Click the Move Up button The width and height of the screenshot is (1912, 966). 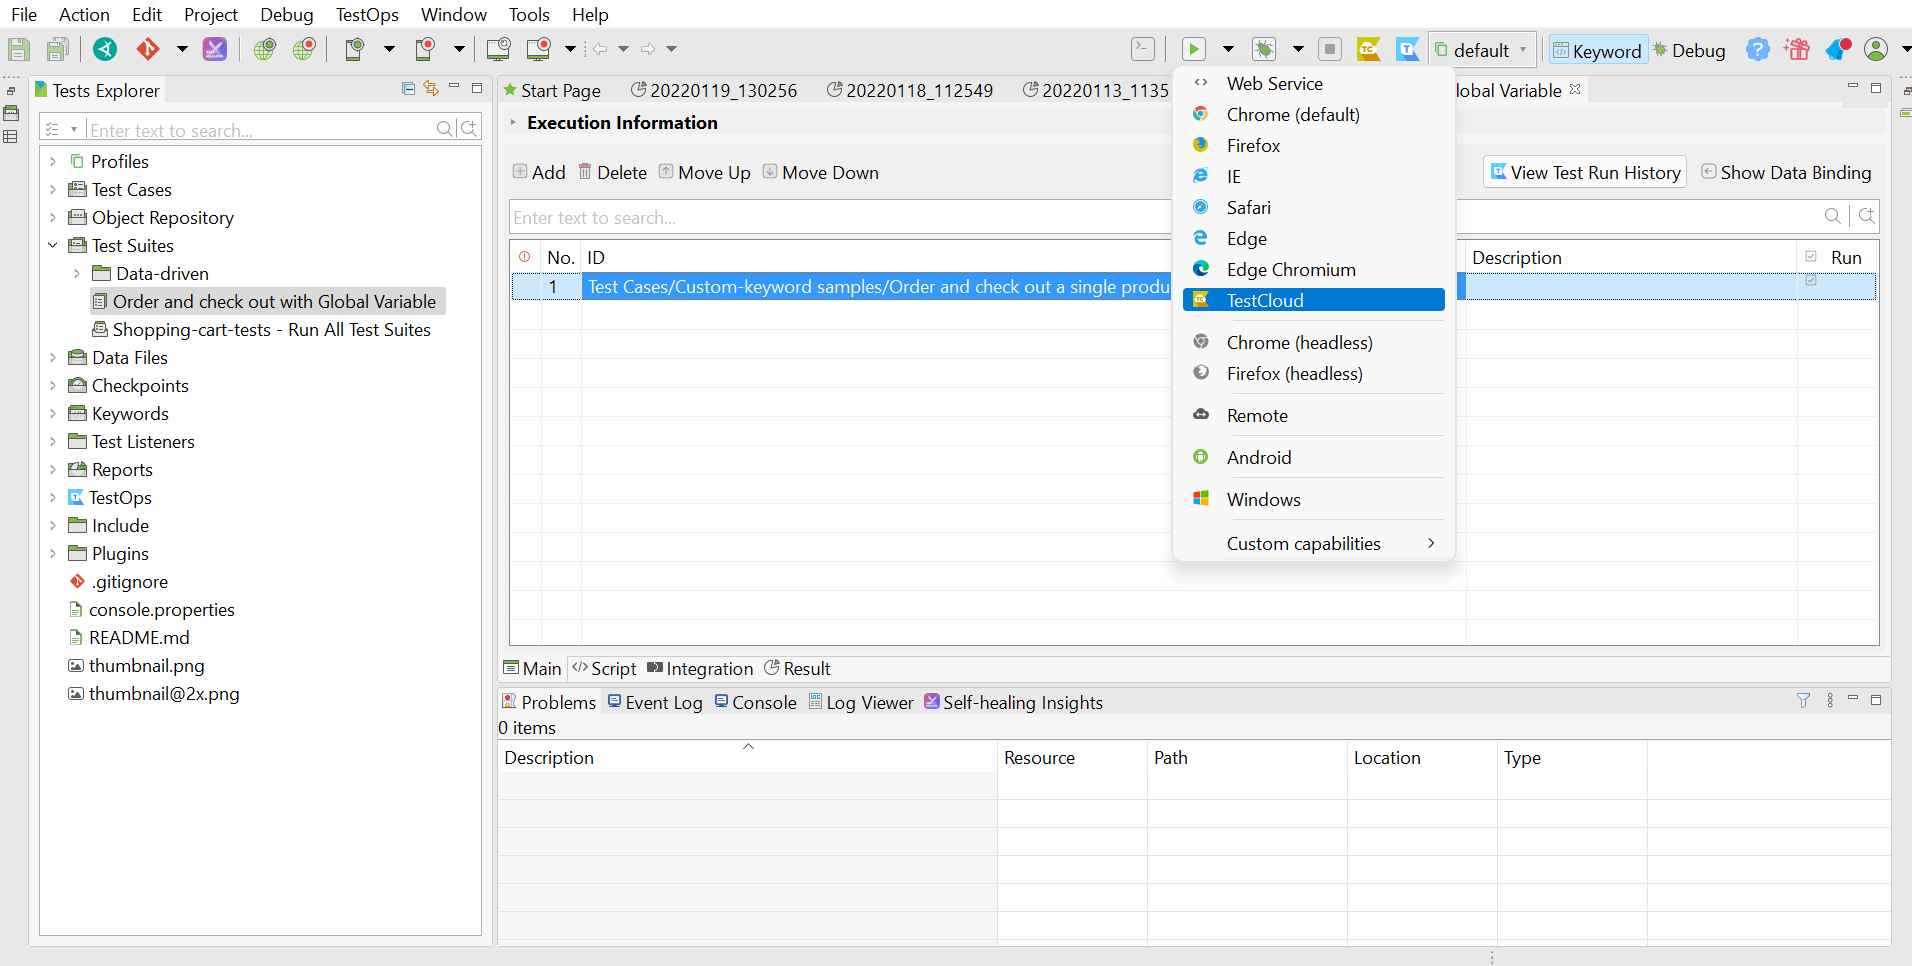(705, 172)
